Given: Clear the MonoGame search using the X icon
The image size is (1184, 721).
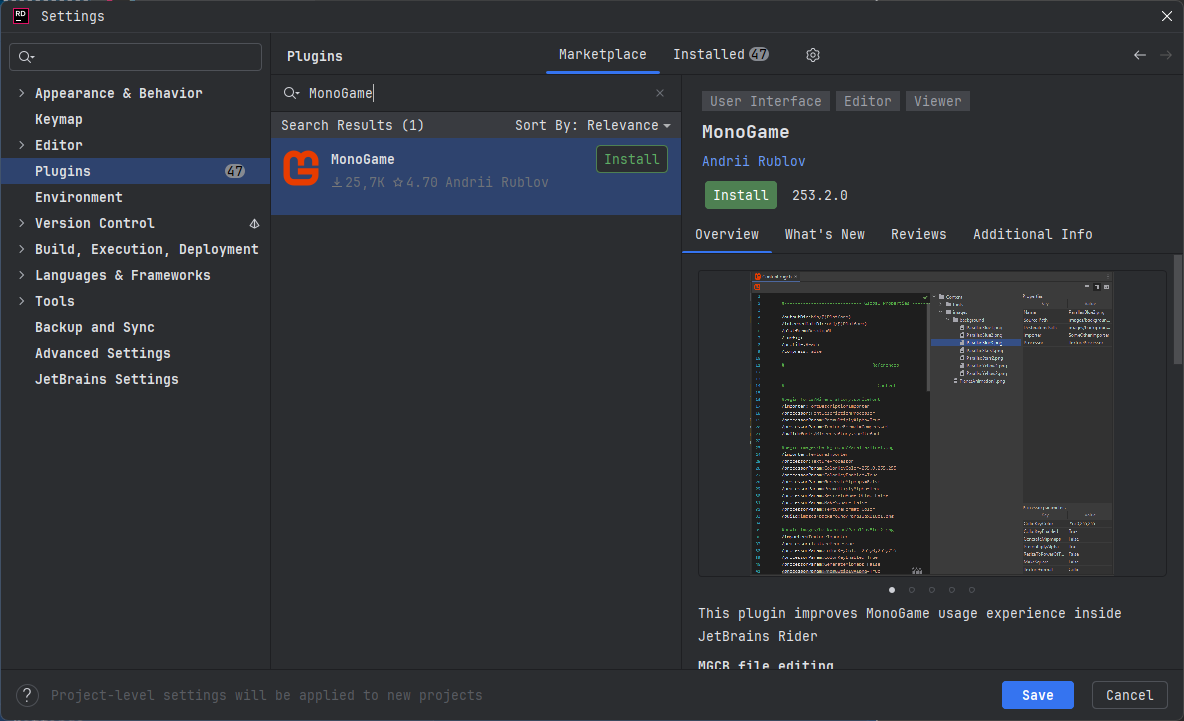Looking at the screenshot, I should [659, 93].
